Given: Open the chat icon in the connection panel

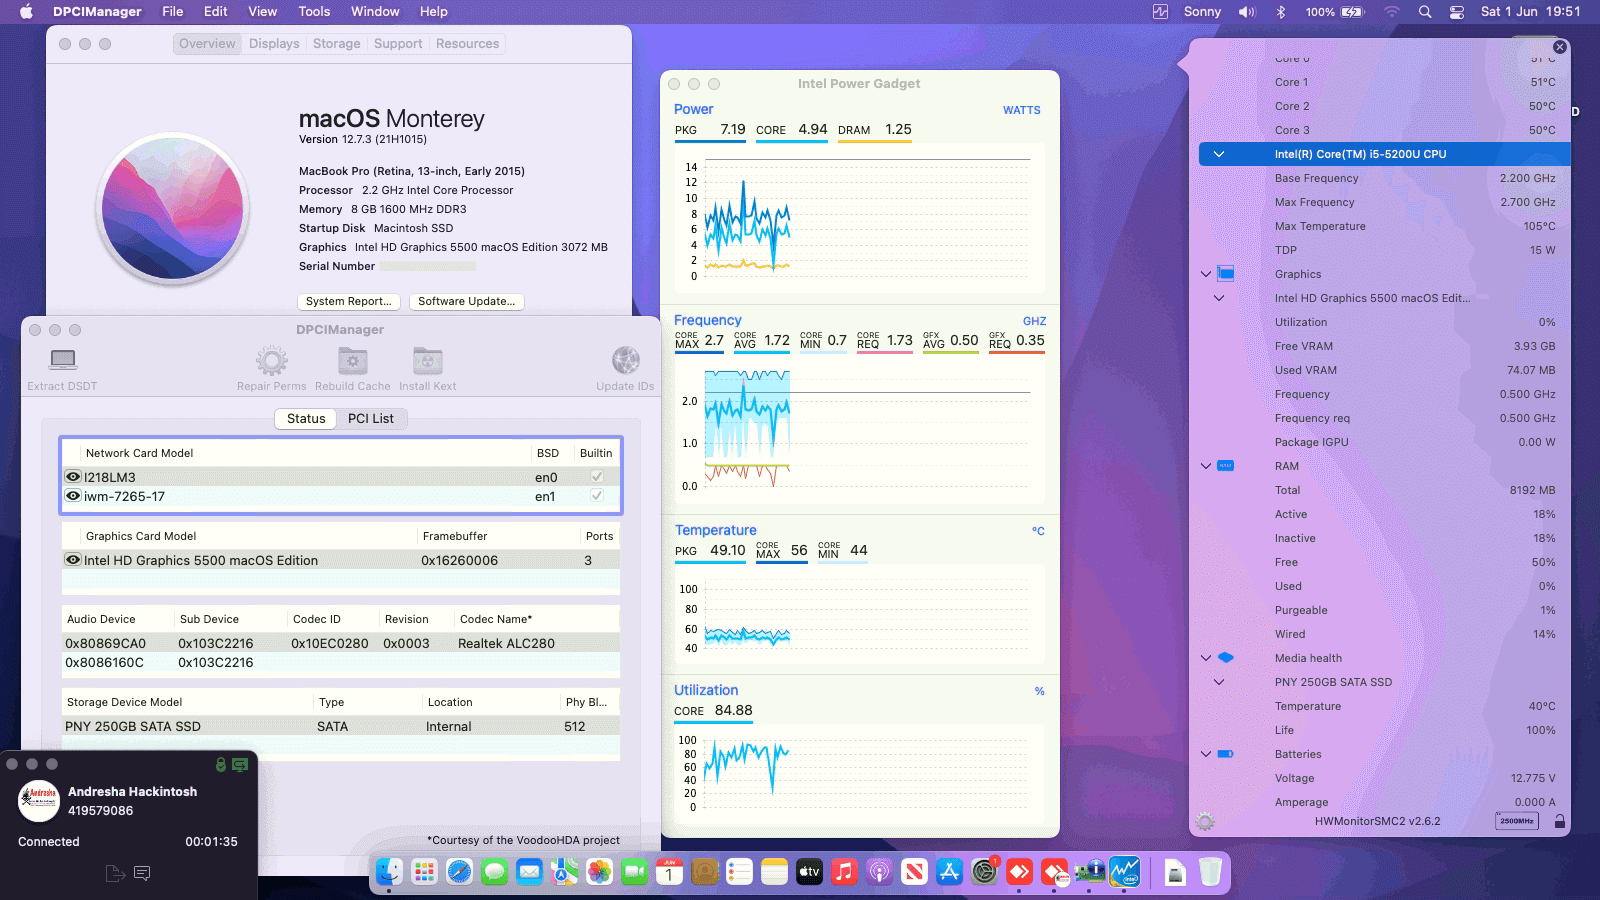Looking at the screenshot, I should coord(142,873).
